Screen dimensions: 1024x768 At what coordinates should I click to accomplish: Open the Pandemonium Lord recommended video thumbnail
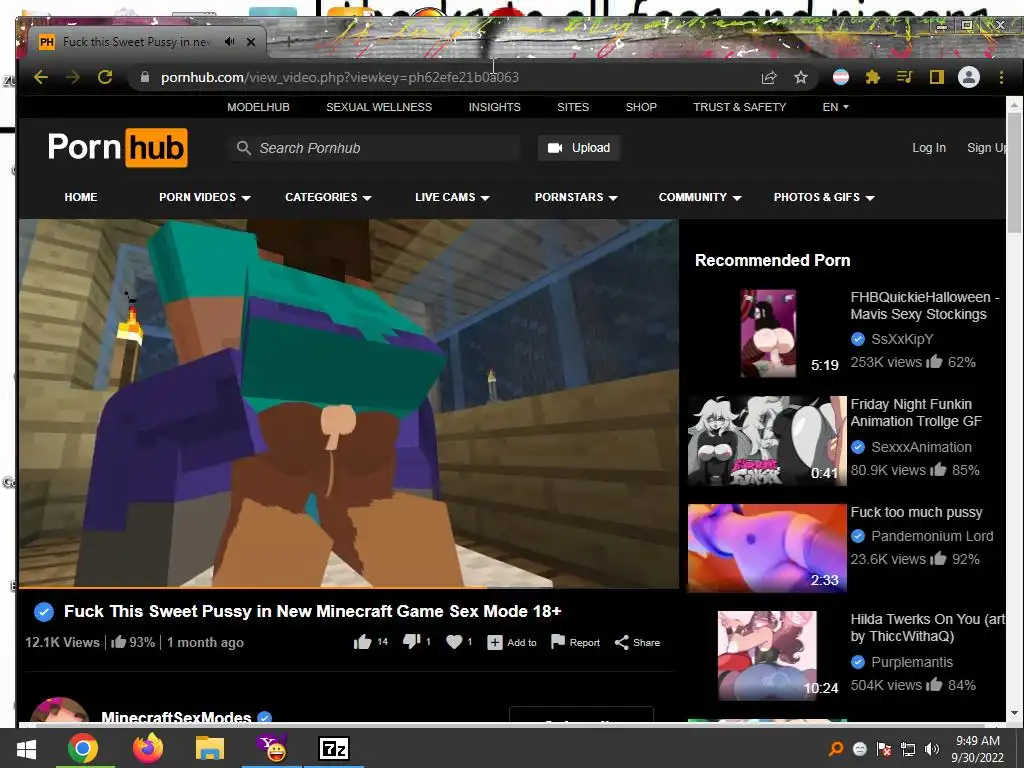767,548
